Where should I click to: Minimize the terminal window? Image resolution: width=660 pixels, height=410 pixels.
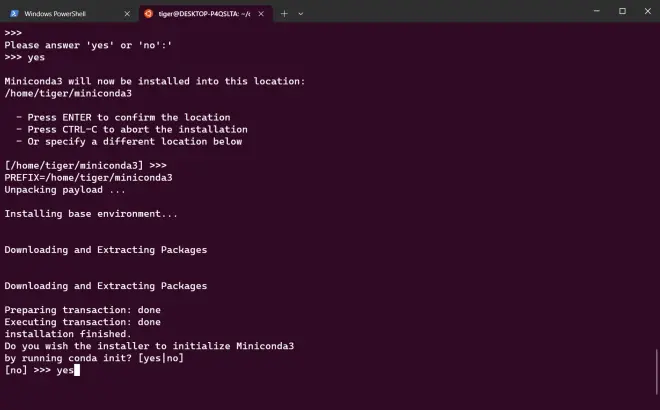coord(596,11)
